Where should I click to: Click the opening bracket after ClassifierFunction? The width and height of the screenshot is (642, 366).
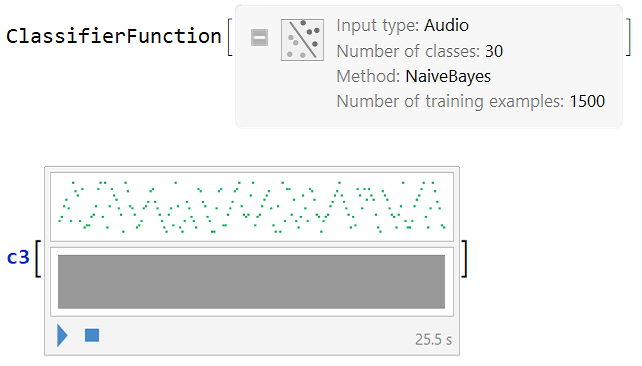point(230,37)
